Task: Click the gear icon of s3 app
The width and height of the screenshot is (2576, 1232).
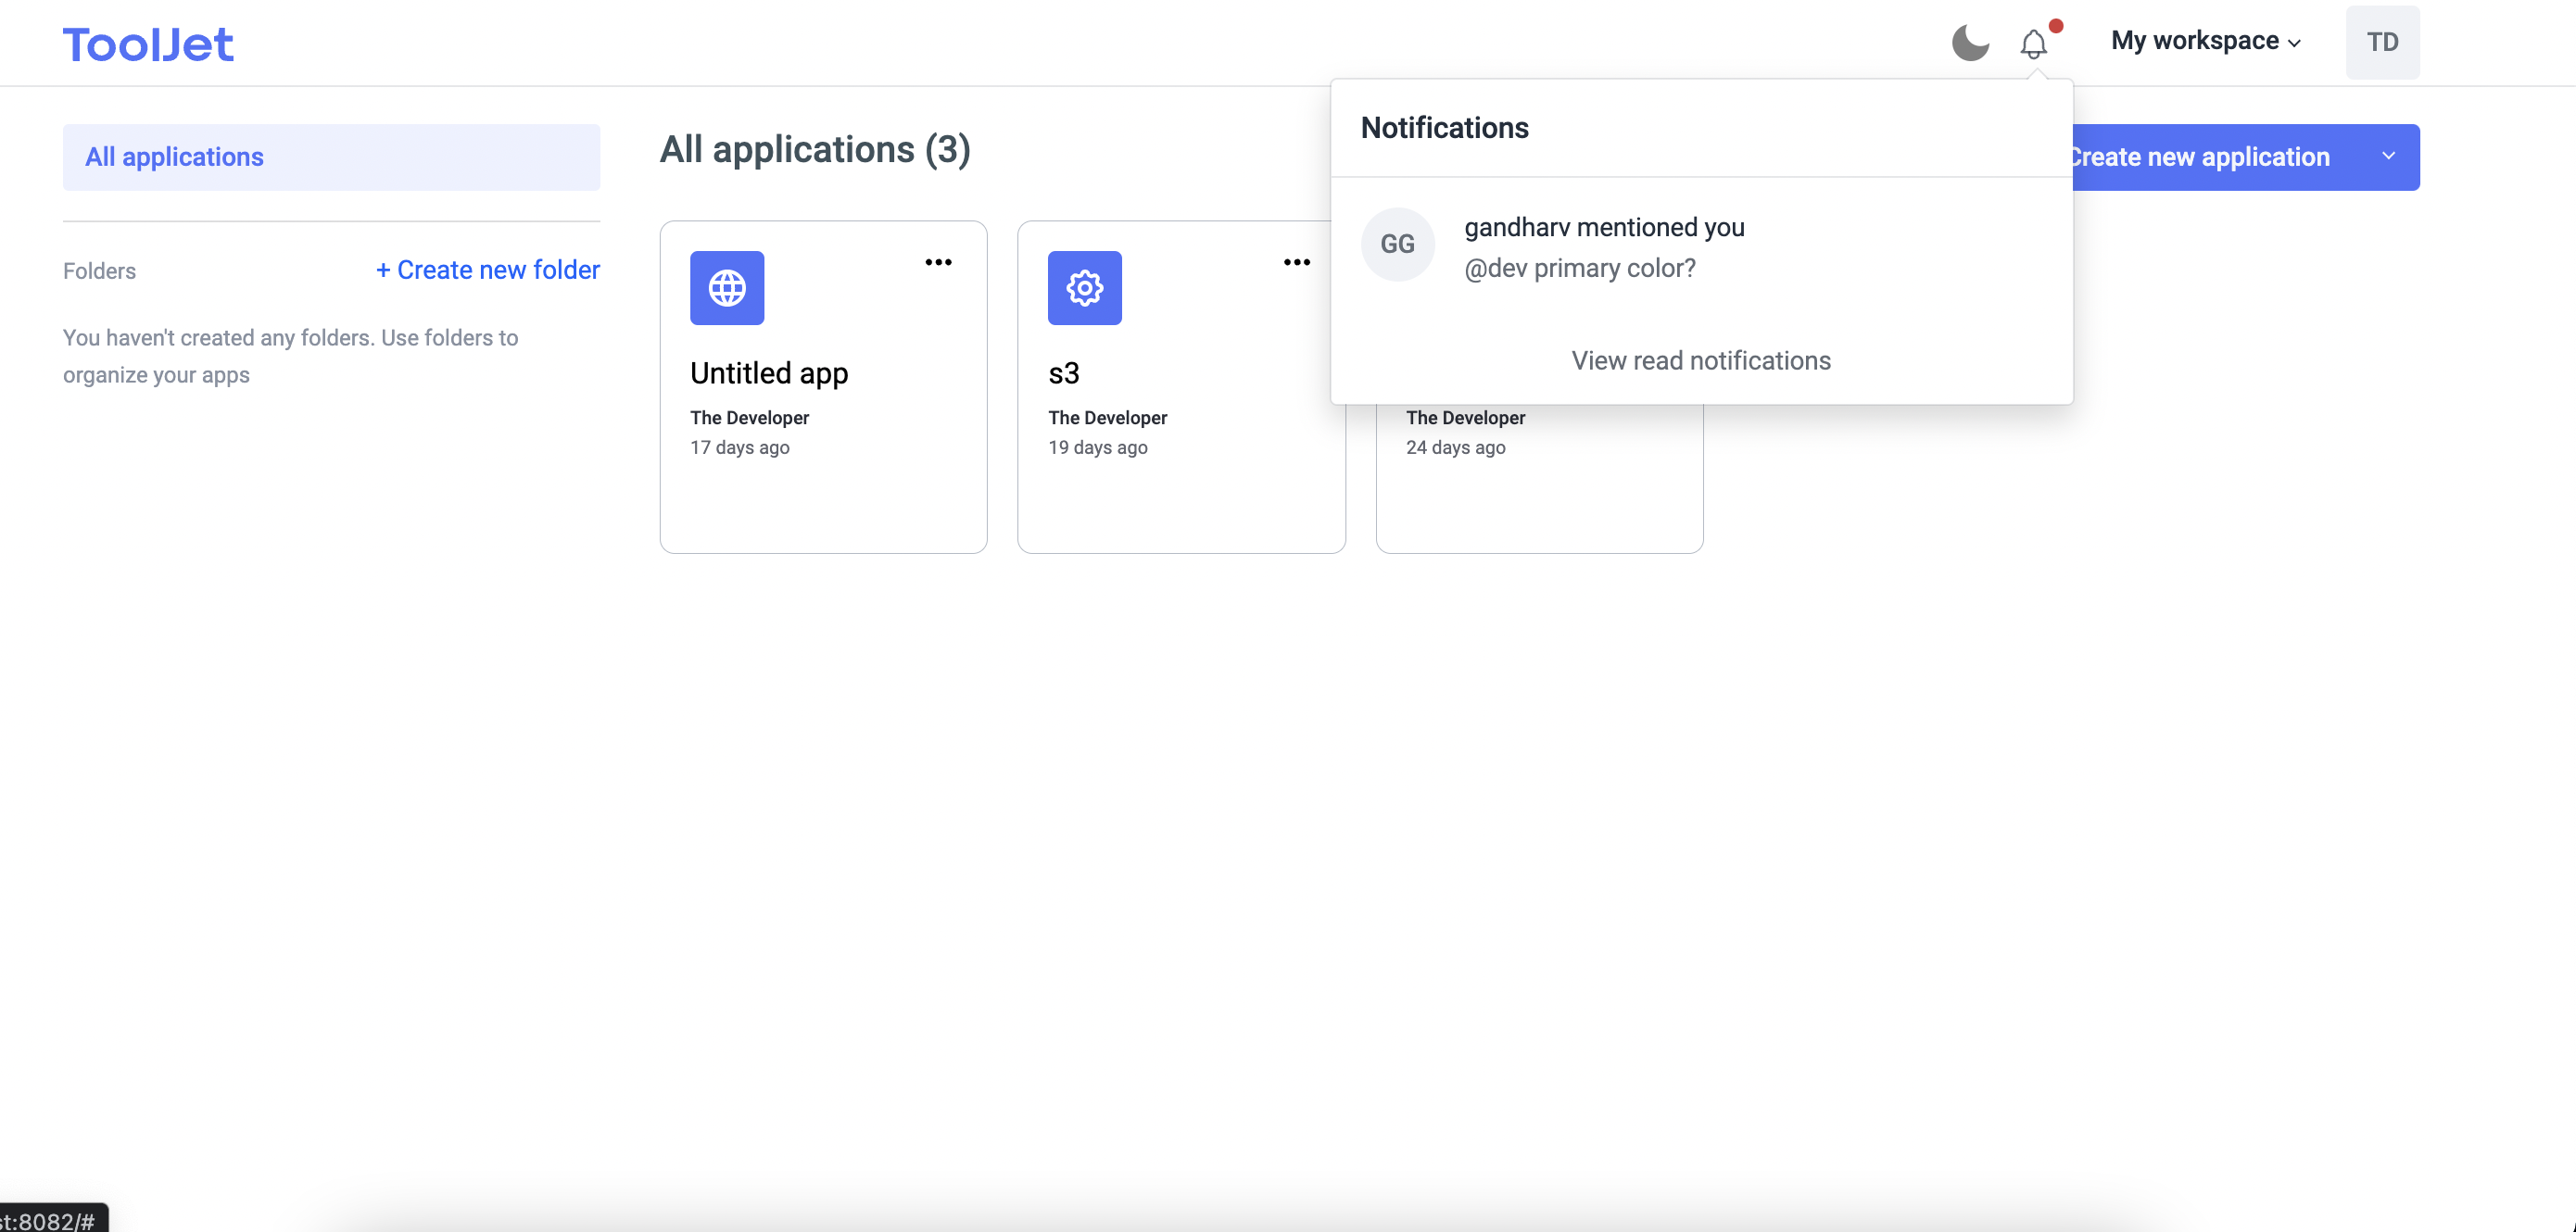Action: click(x=1085, y=288)
